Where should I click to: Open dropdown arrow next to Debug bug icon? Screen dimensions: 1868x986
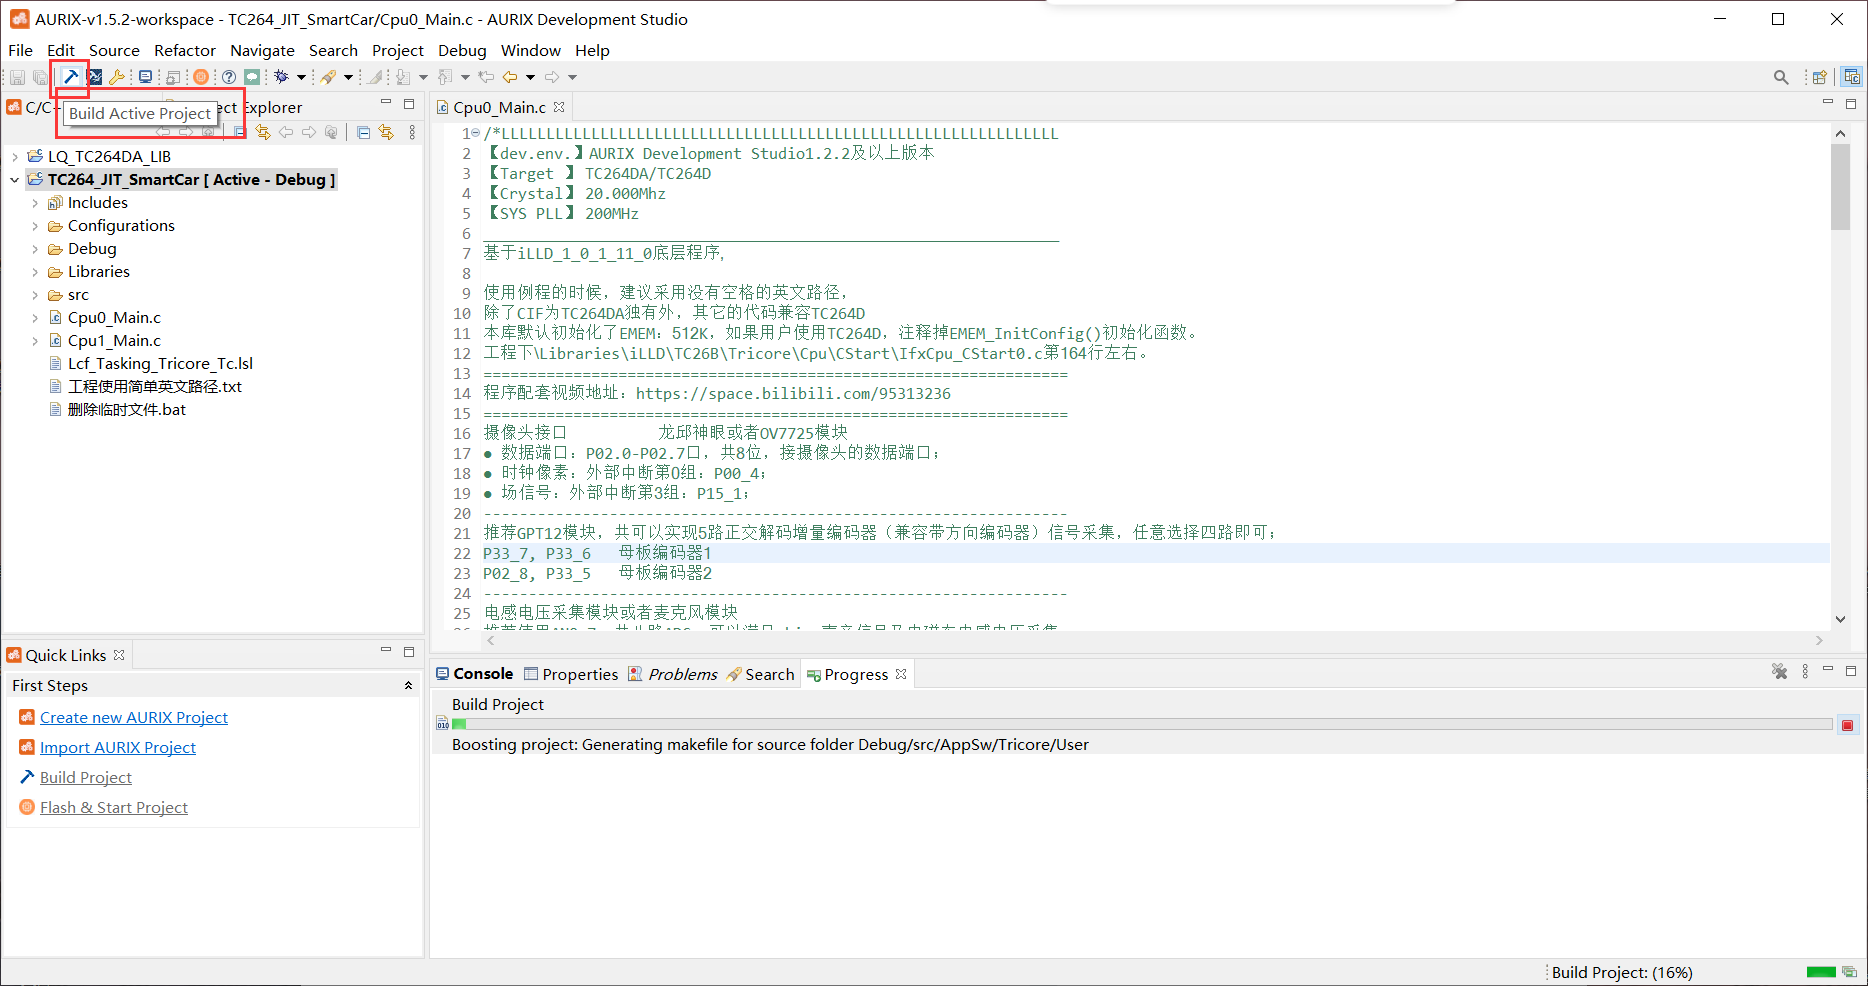click(x=301, y=77)
